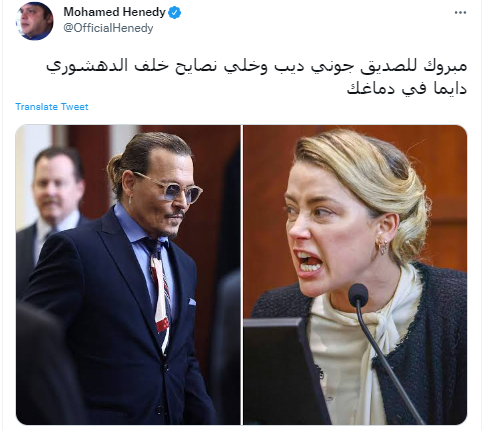Open left photo of man in navy suit

coord(128,275)
